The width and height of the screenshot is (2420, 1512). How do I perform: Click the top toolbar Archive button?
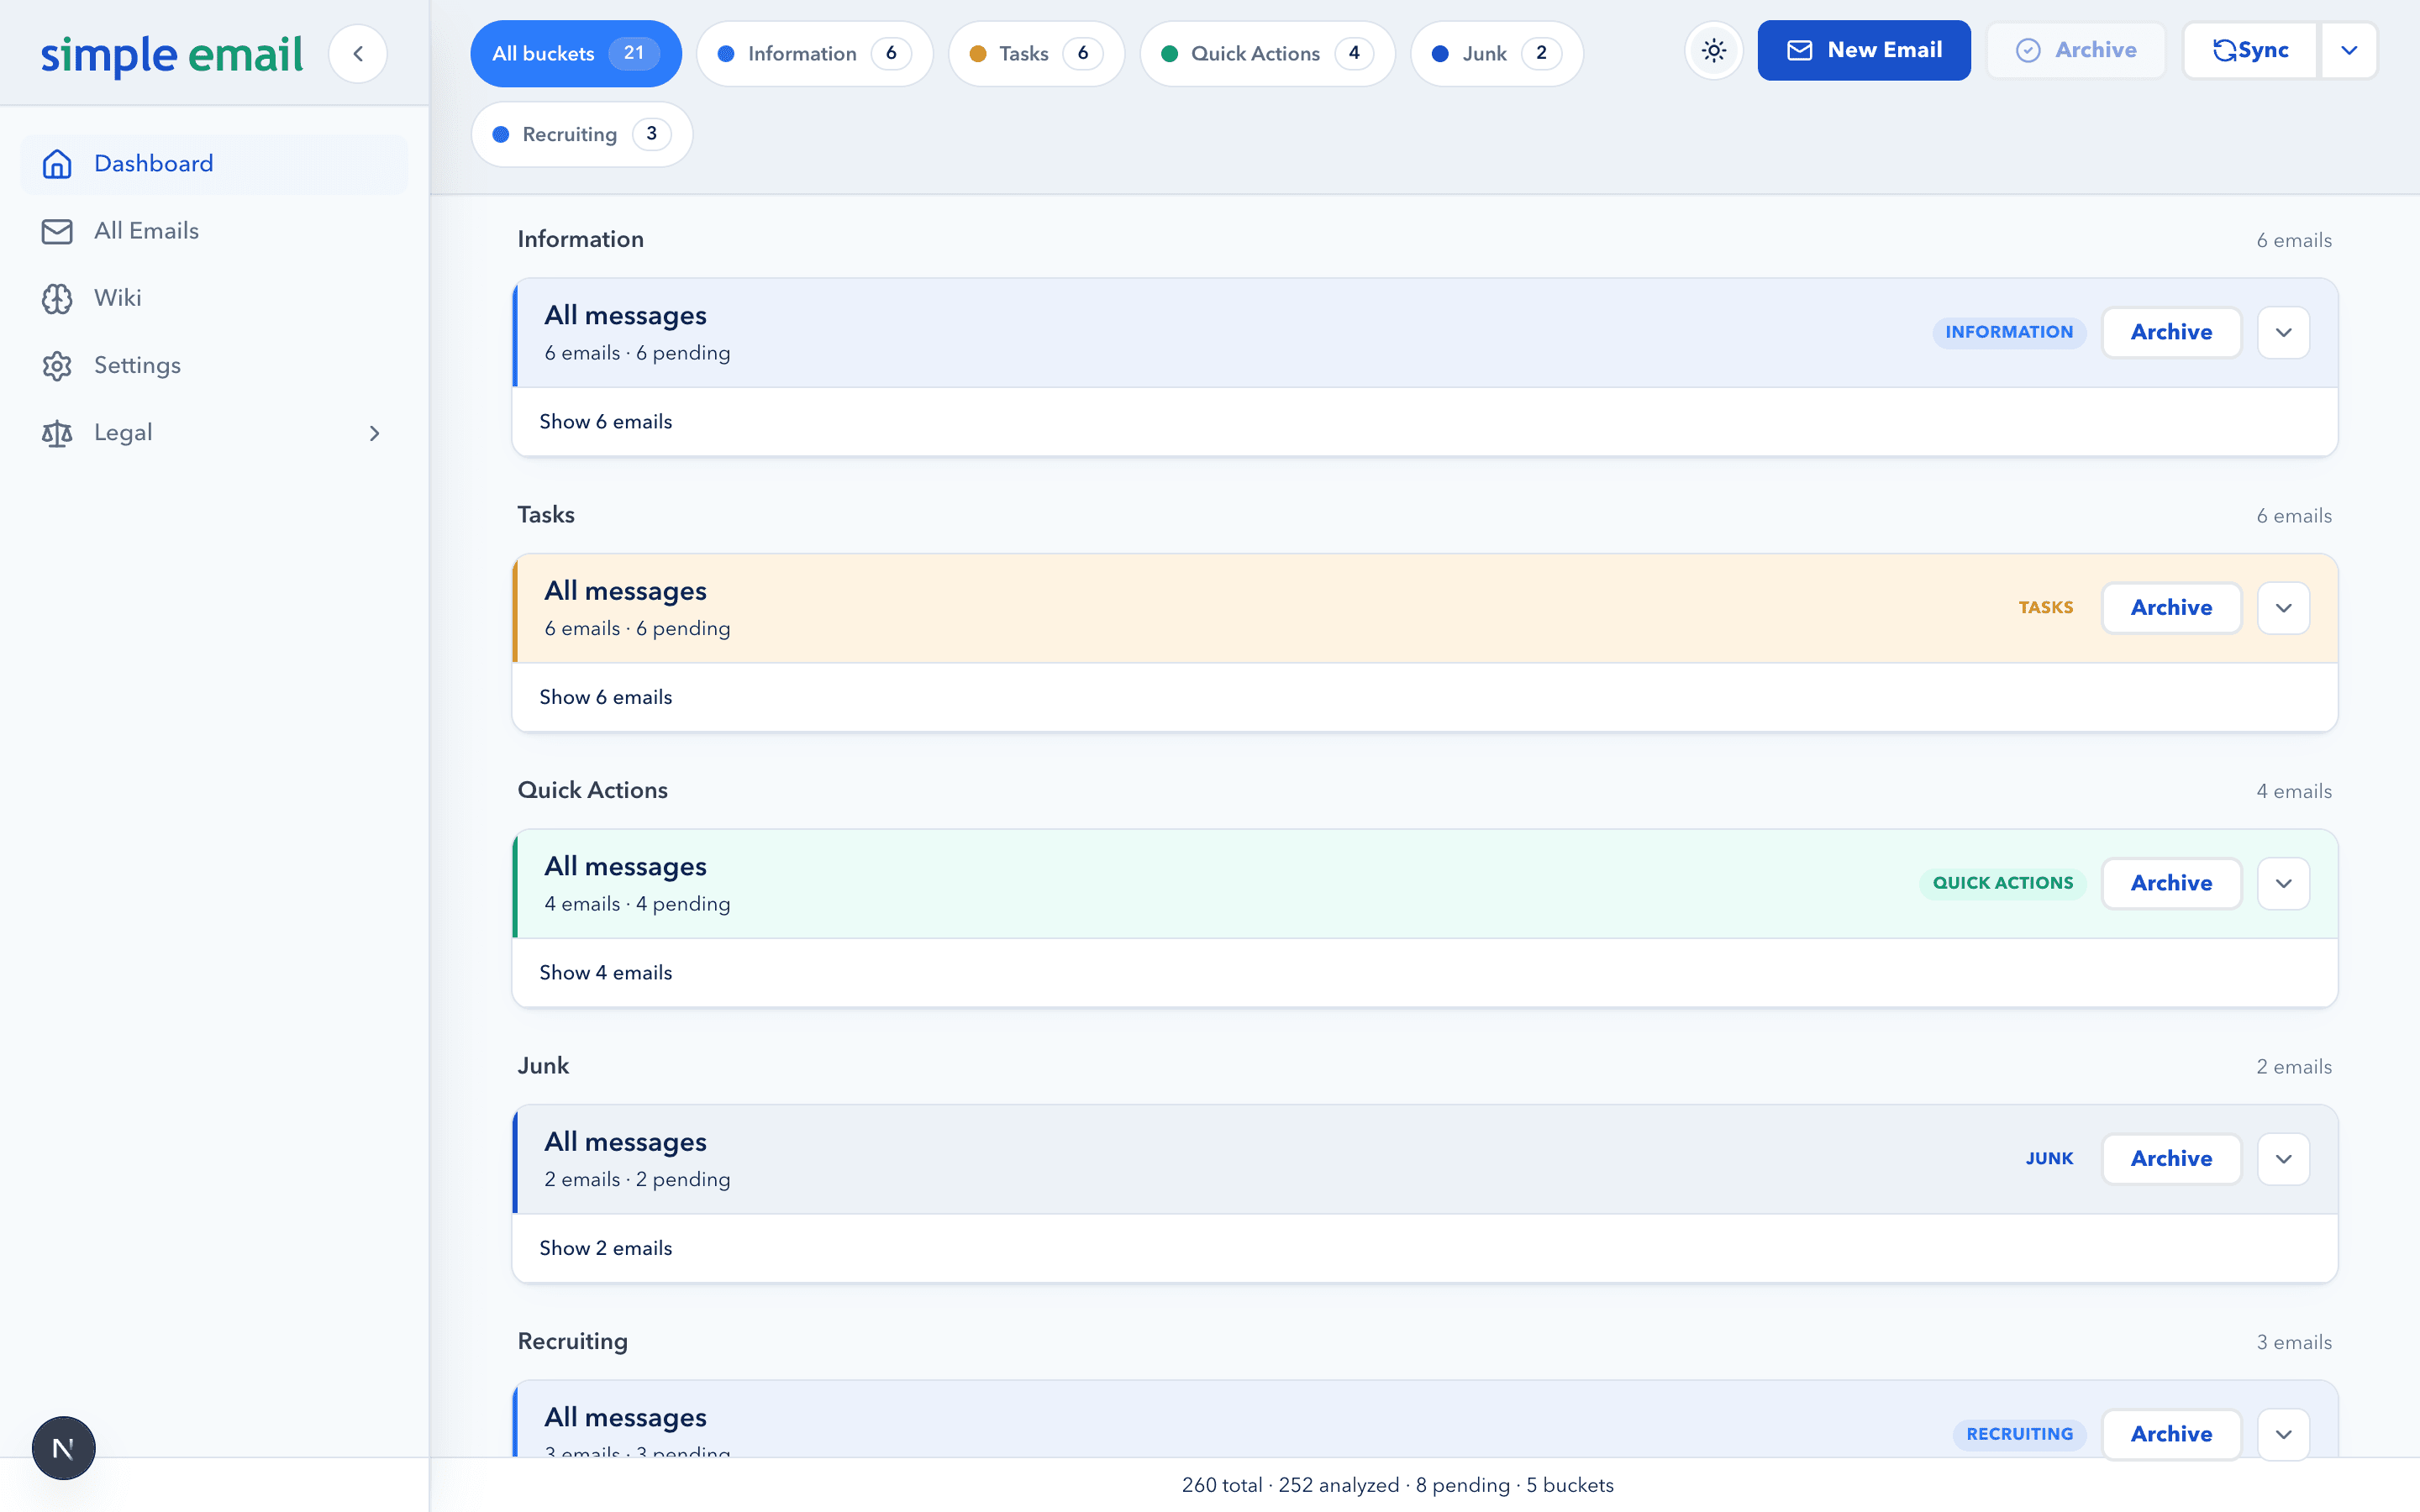click(2076, 50)
